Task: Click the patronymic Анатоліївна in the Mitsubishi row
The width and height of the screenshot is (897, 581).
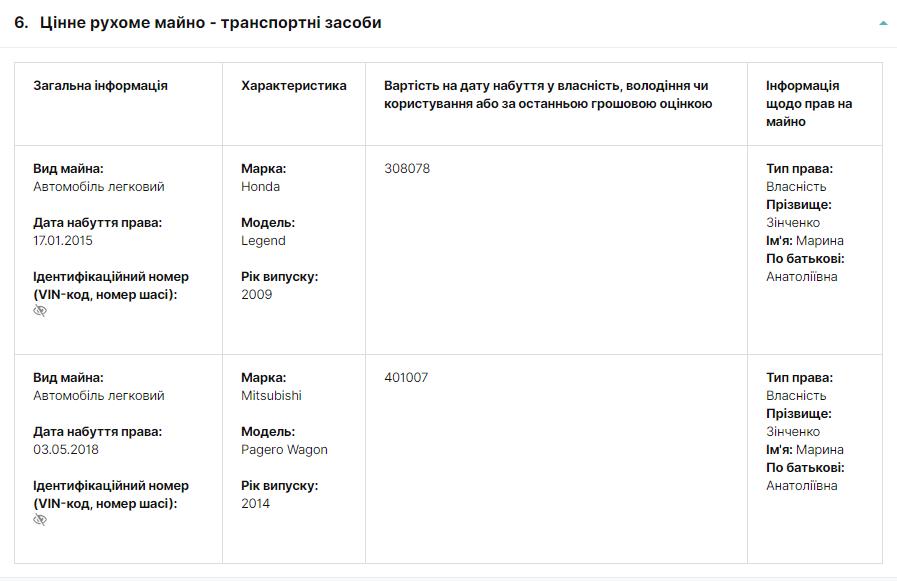Action: coord(802,486)
